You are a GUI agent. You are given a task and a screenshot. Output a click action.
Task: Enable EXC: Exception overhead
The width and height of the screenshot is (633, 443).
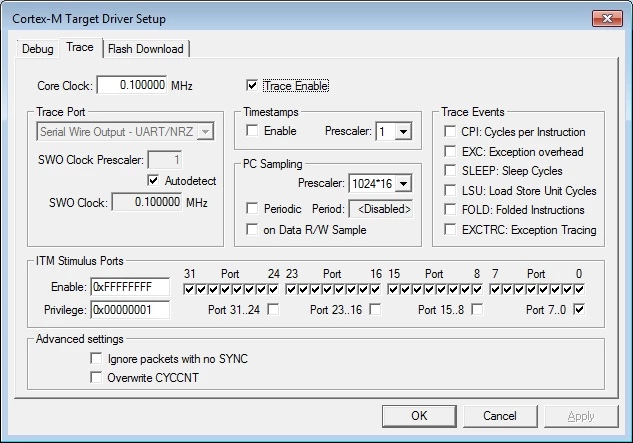click(x=450, y=151)
